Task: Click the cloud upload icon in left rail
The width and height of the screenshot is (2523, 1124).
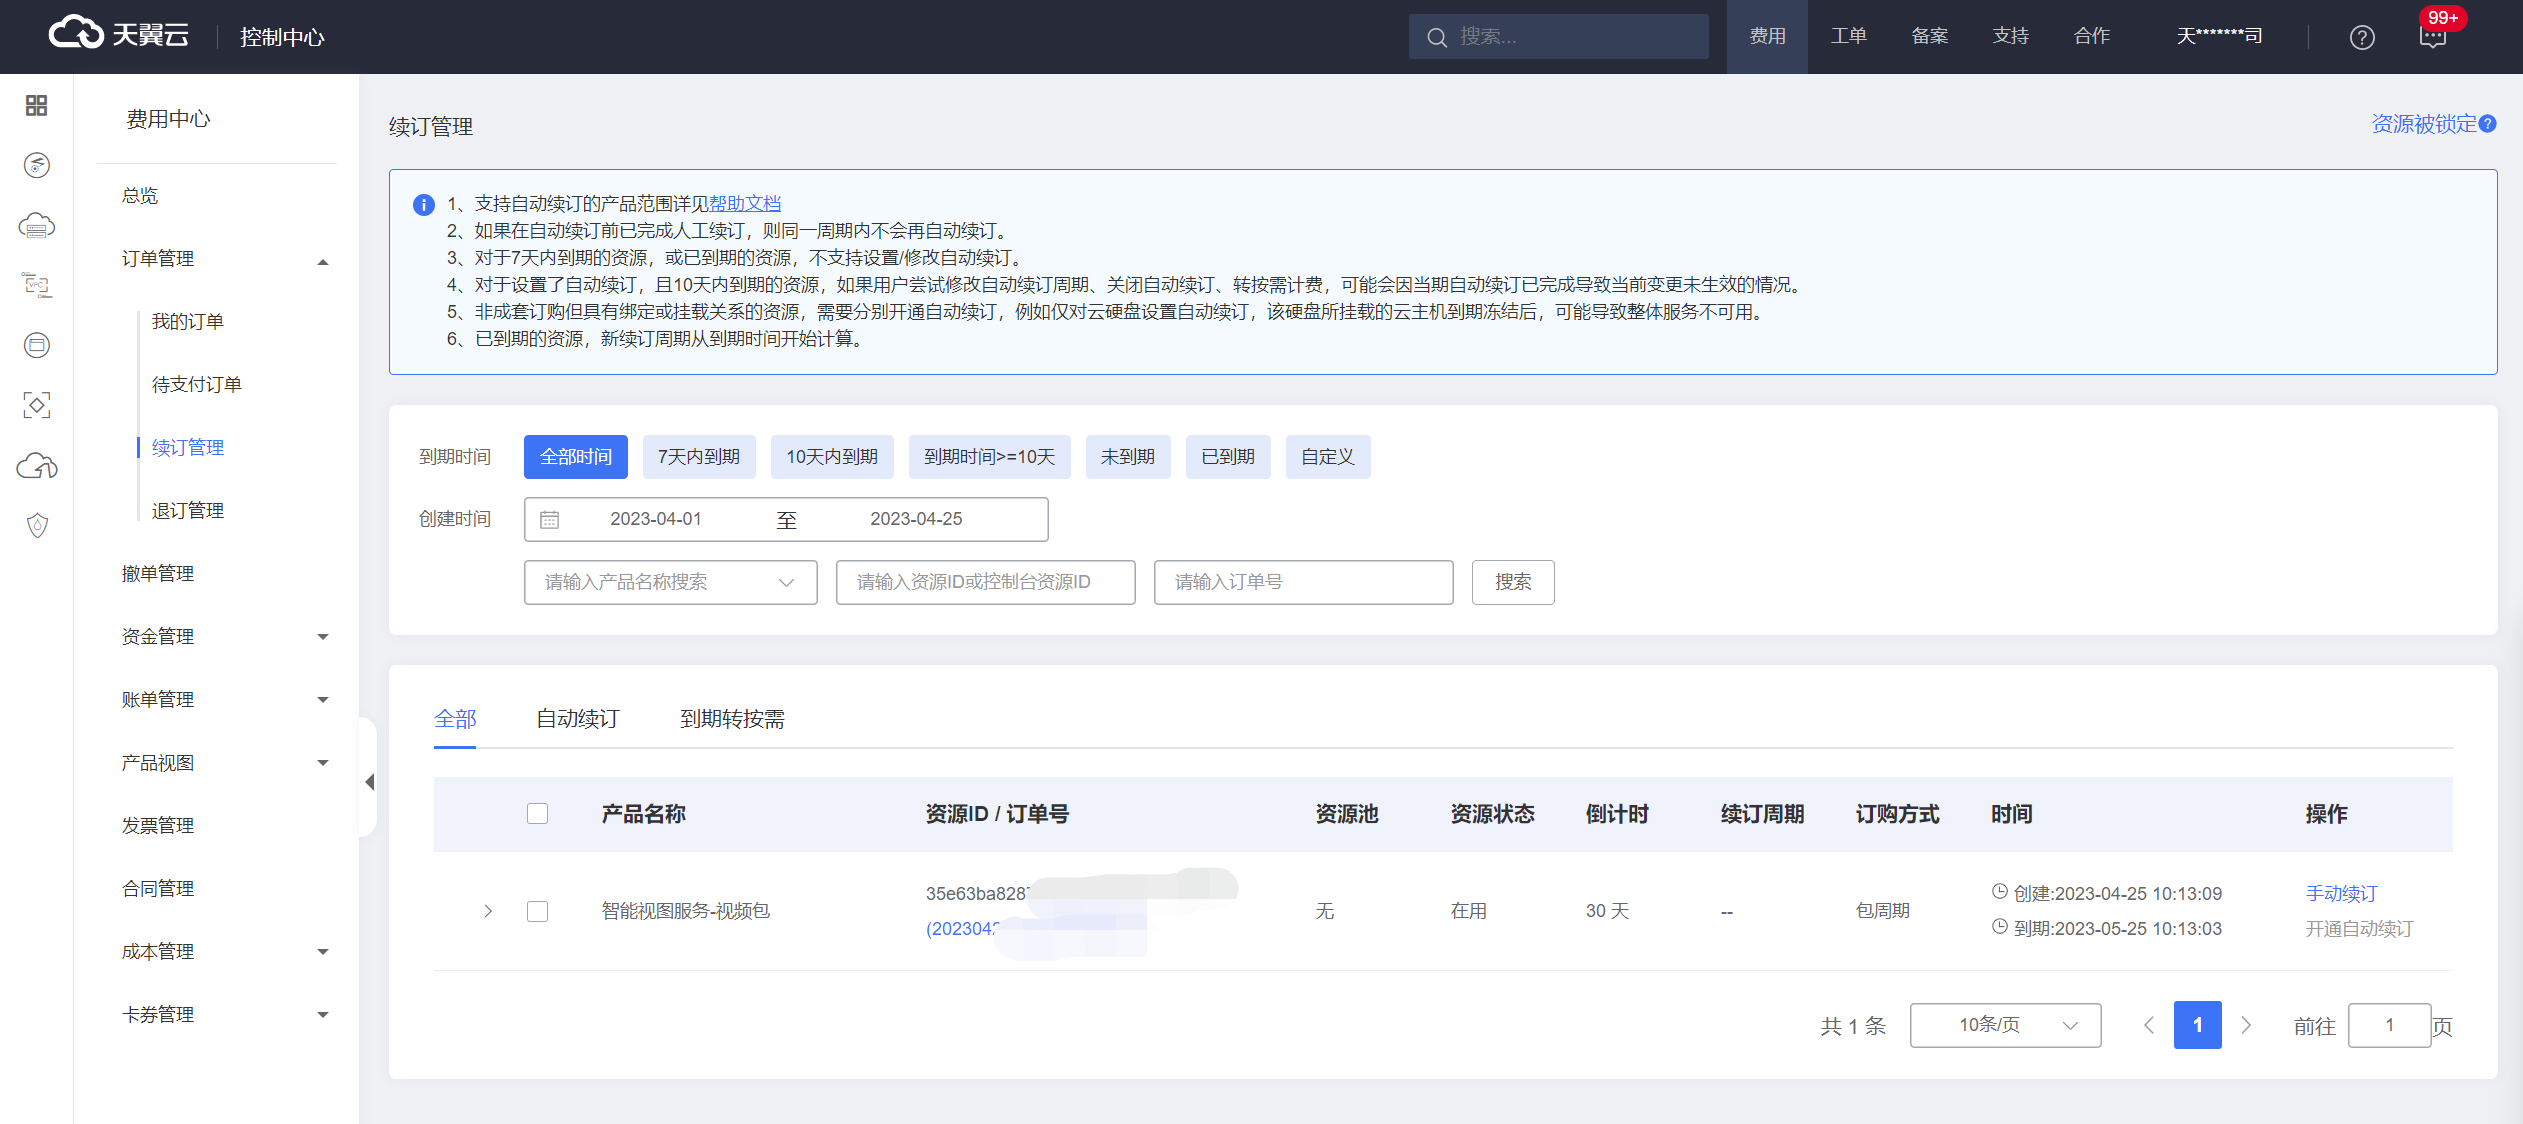Action: point(37,466)
